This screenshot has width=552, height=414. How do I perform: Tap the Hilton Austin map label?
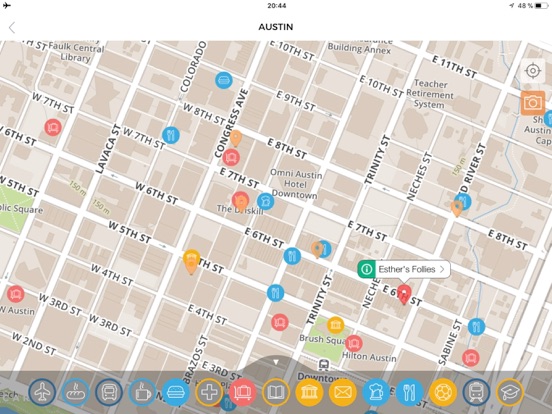pos(369,357)
